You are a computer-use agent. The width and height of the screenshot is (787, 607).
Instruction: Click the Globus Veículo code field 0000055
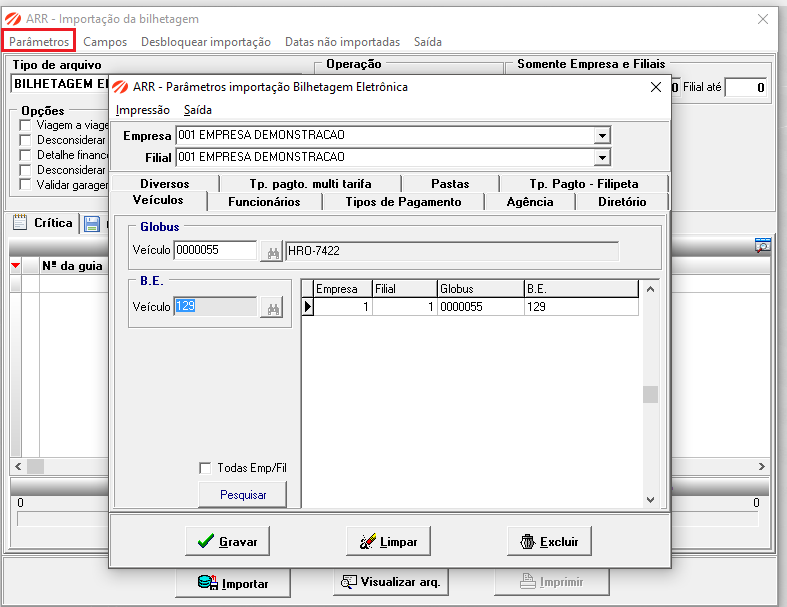[x=215, y=250]
